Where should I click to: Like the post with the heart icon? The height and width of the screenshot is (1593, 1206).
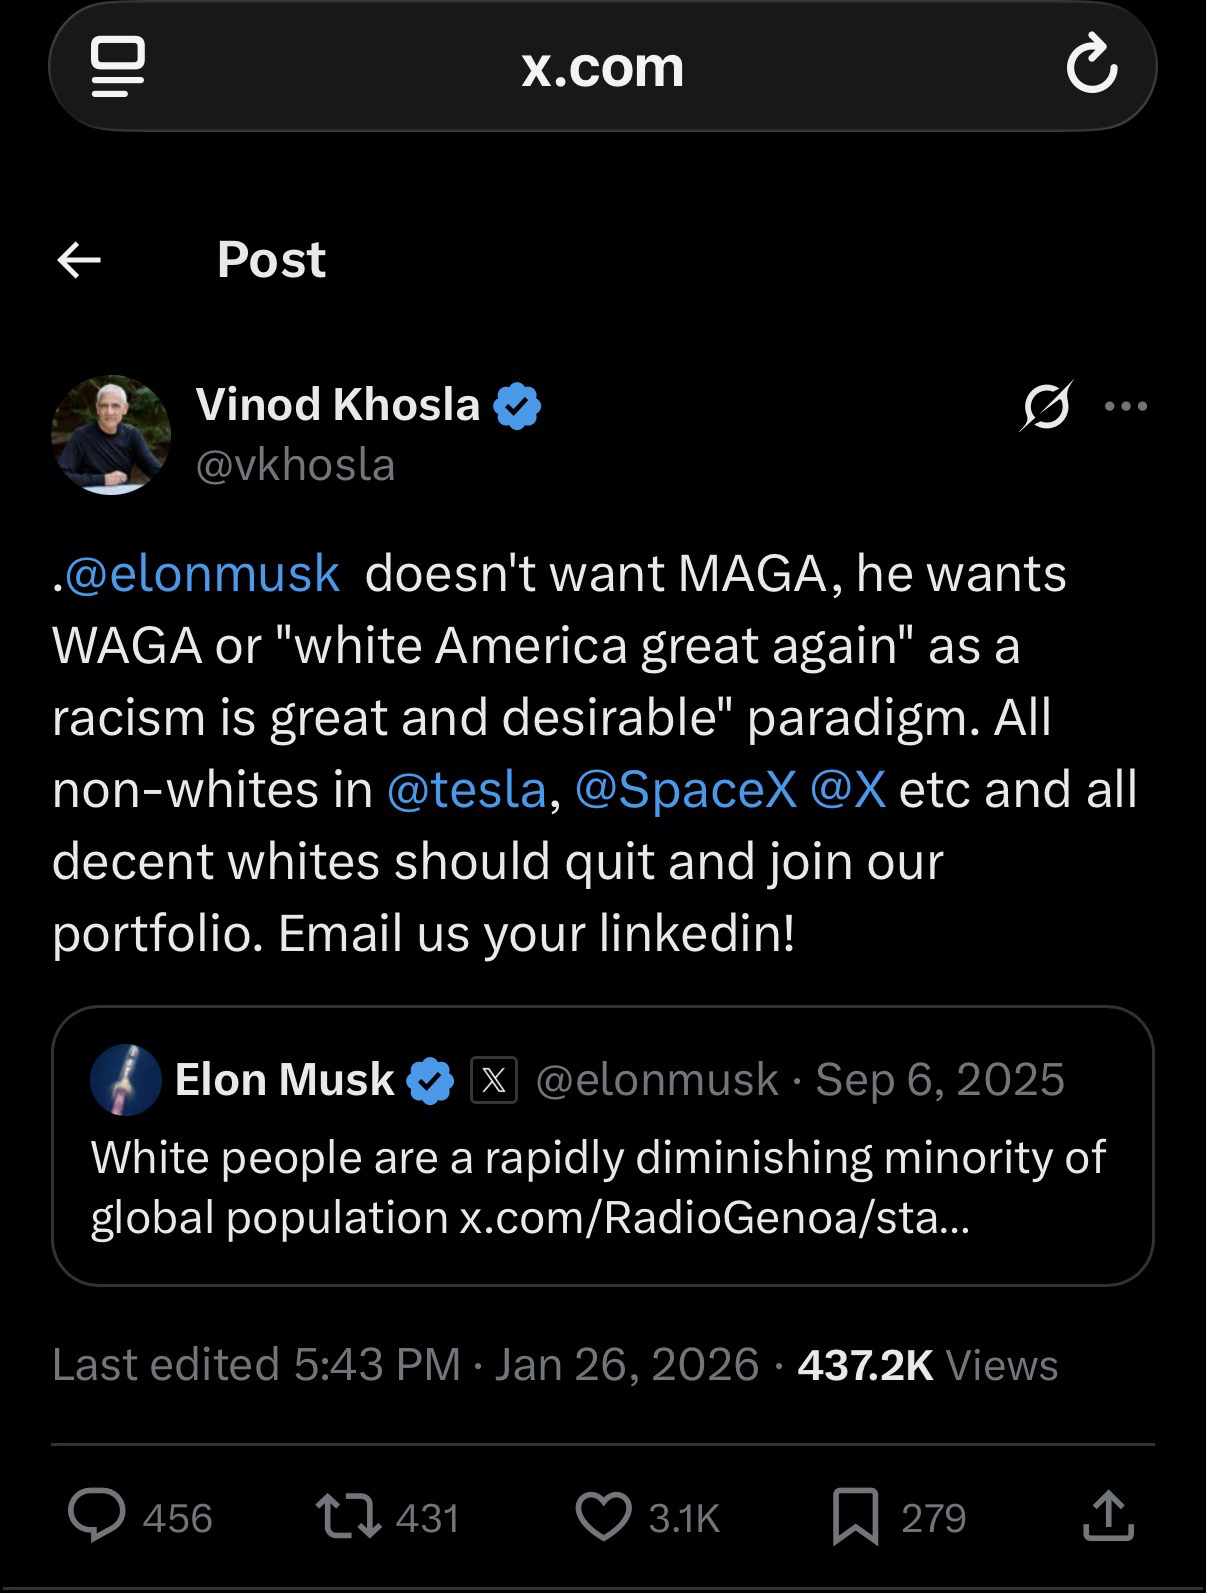point(604,1516)
